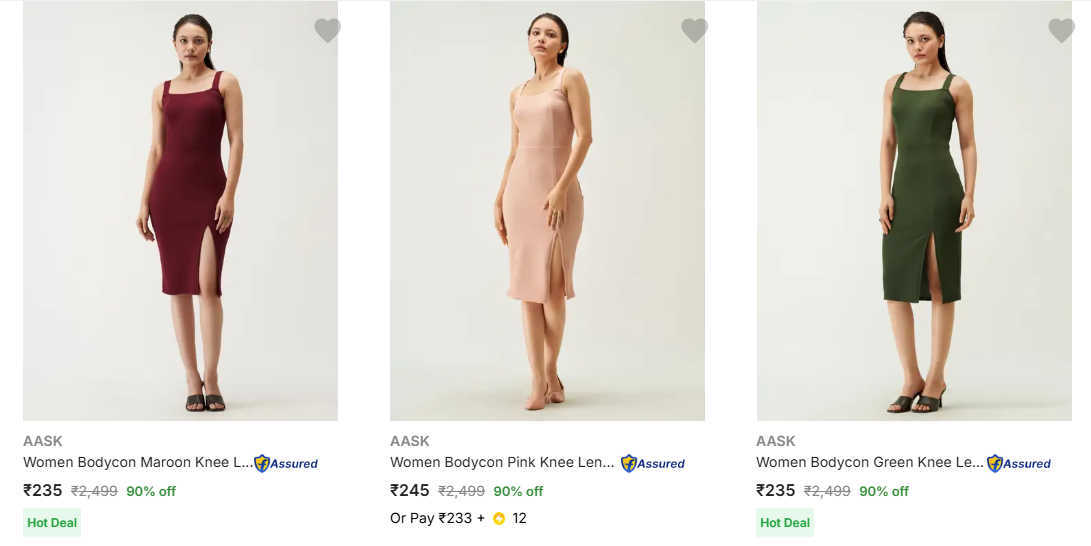Click Assured badge on maroon dress
Viewport: 1091px width, 546px height.
coord(286,463)
